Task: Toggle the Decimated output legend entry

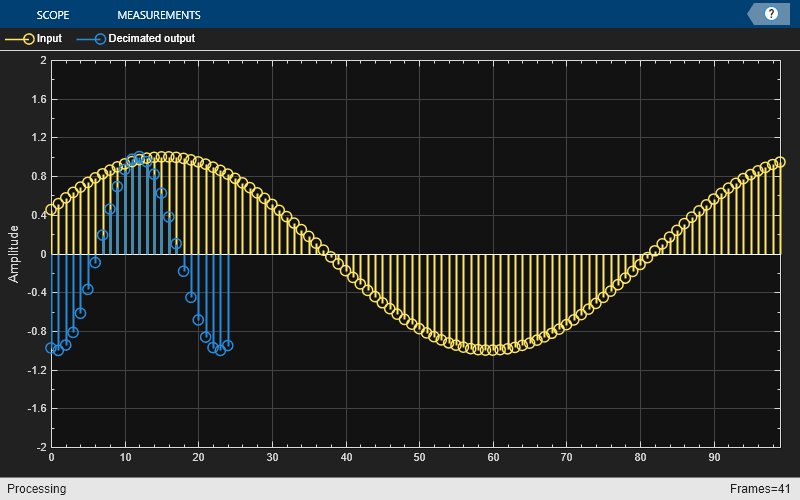Action: tap(136, 38)
